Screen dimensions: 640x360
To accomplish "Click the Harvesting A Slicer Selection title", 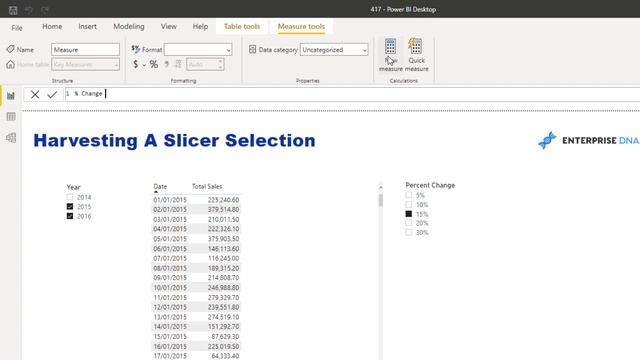I will pos(174,141).
